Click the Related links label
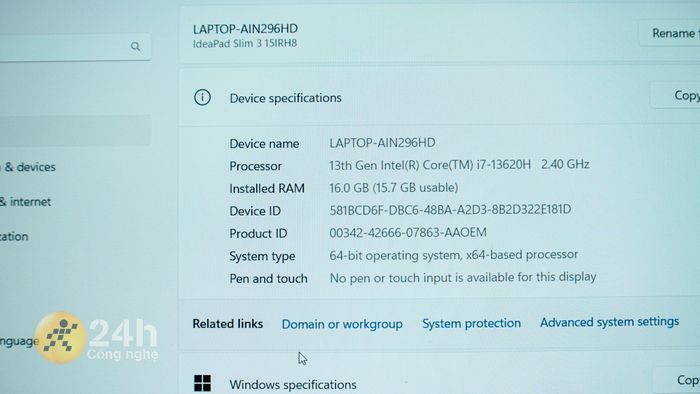The image size is (700, 394). (x=228, y=323)
